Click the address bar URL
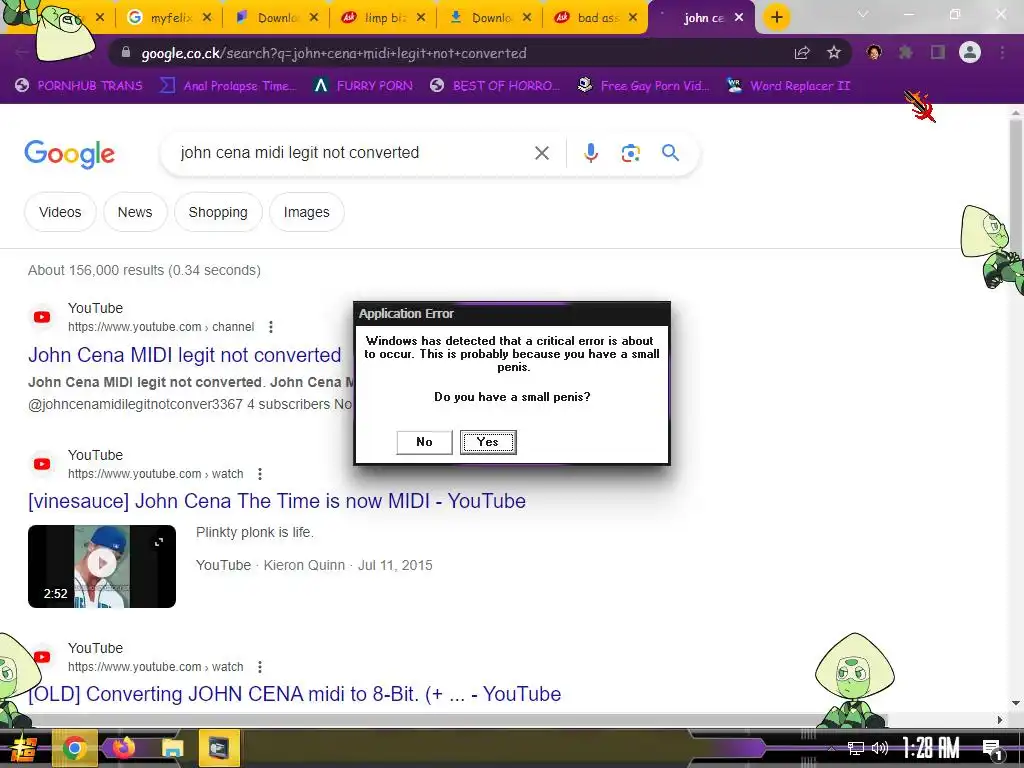 pyautogui.click(x=334, y=53)
